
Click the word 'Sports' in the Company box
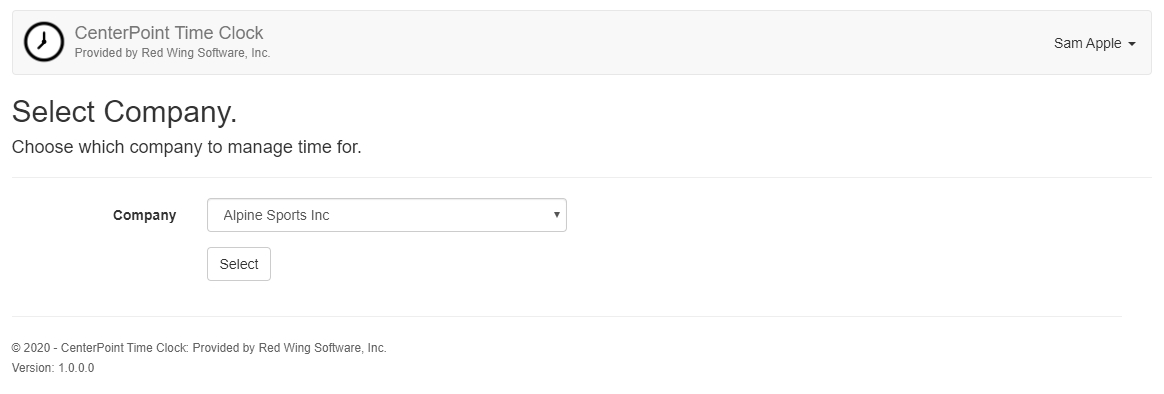point(284,215)
